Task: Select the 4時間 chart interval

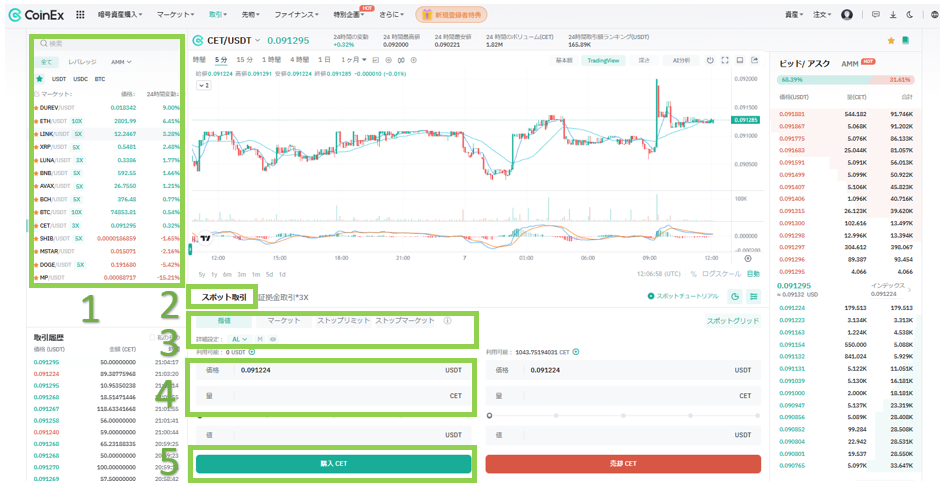Action: pos(300,60)
